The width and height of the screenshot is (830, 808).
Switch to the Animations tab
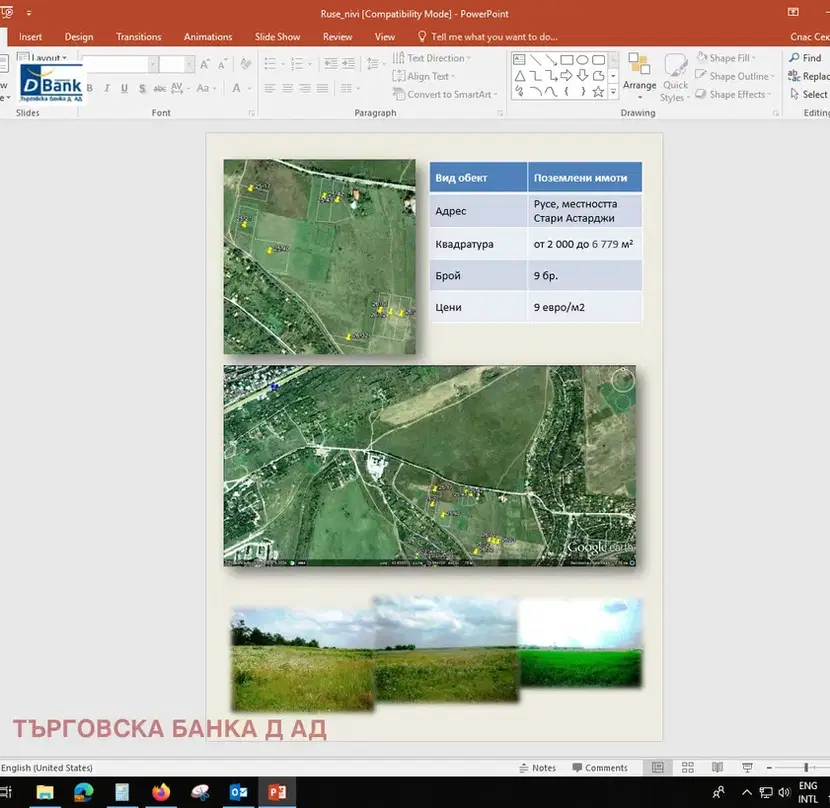coord(208,37)
